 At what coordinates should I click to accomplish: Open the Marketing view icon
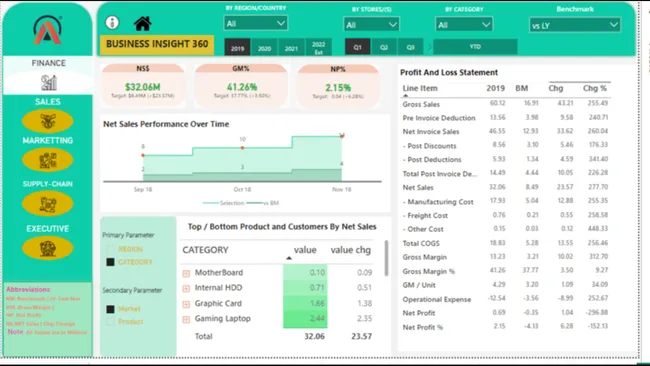pyautogui.click(x=48, y=160)
